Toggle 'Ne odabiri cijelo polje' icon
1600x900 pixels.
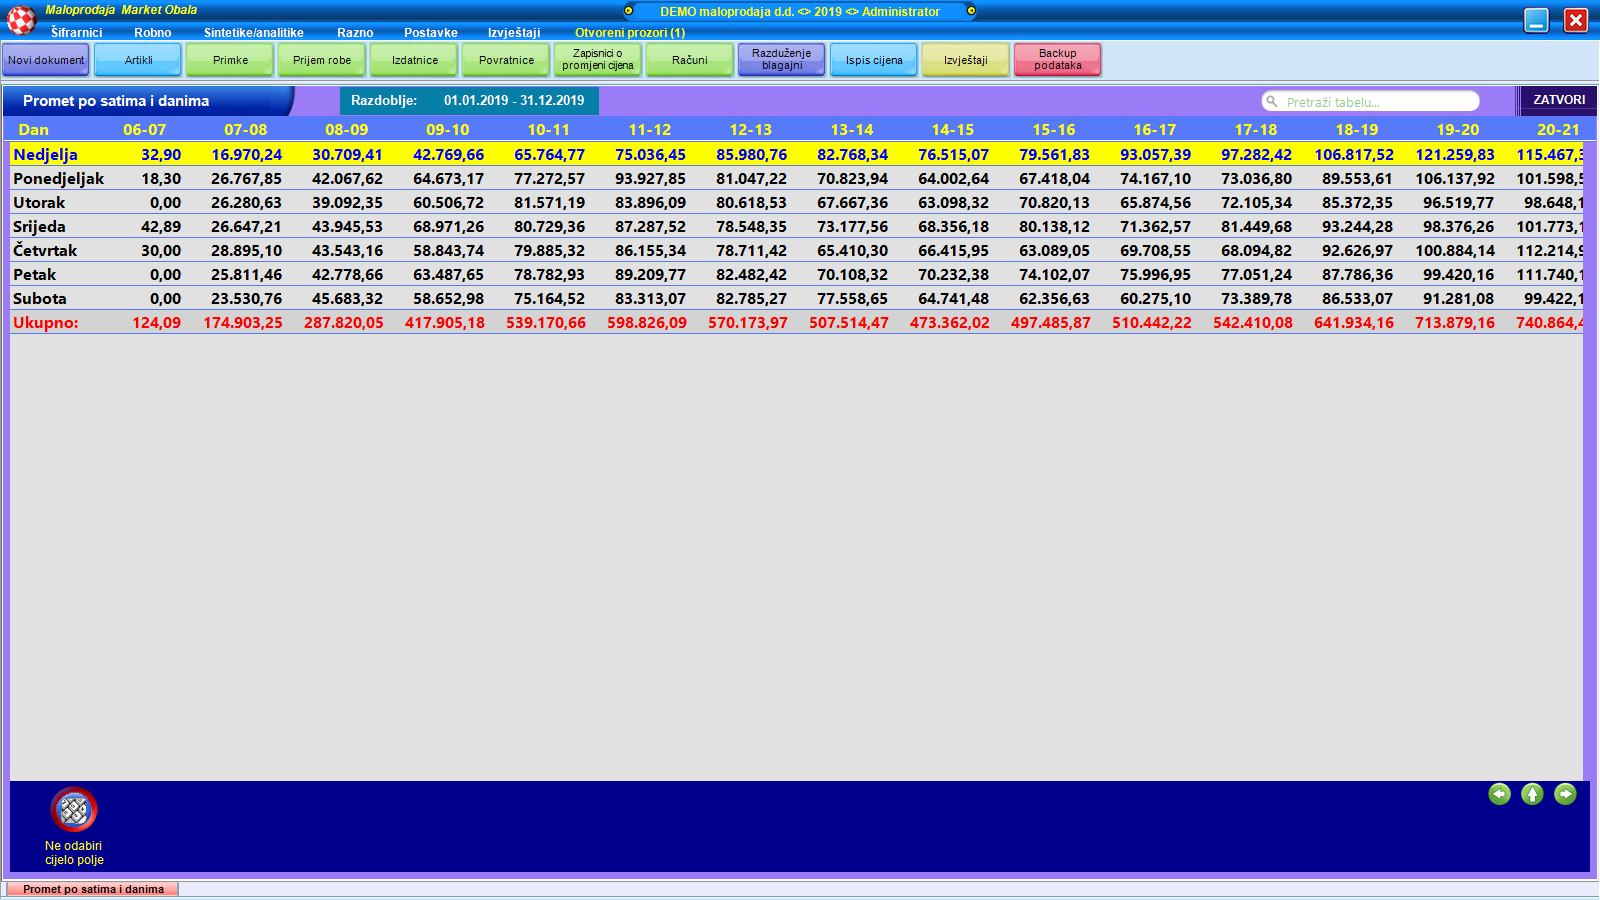point(74,810)
